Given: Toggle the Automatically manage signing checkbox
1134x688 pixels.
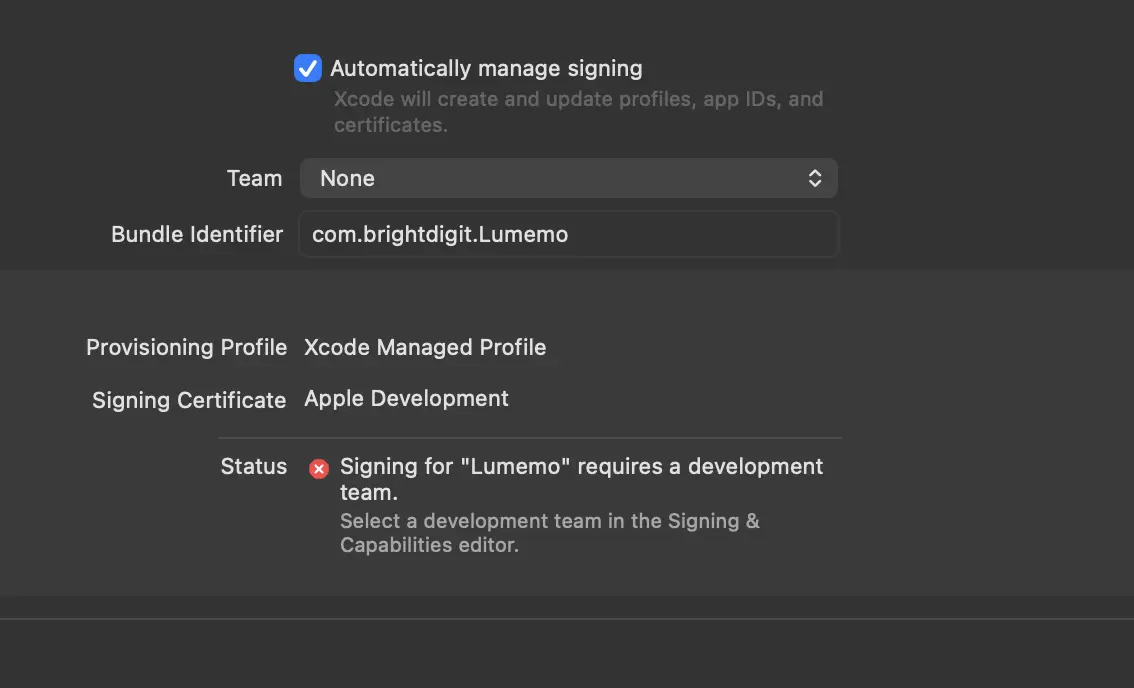Looking at the screenshot, I should 307,68.
